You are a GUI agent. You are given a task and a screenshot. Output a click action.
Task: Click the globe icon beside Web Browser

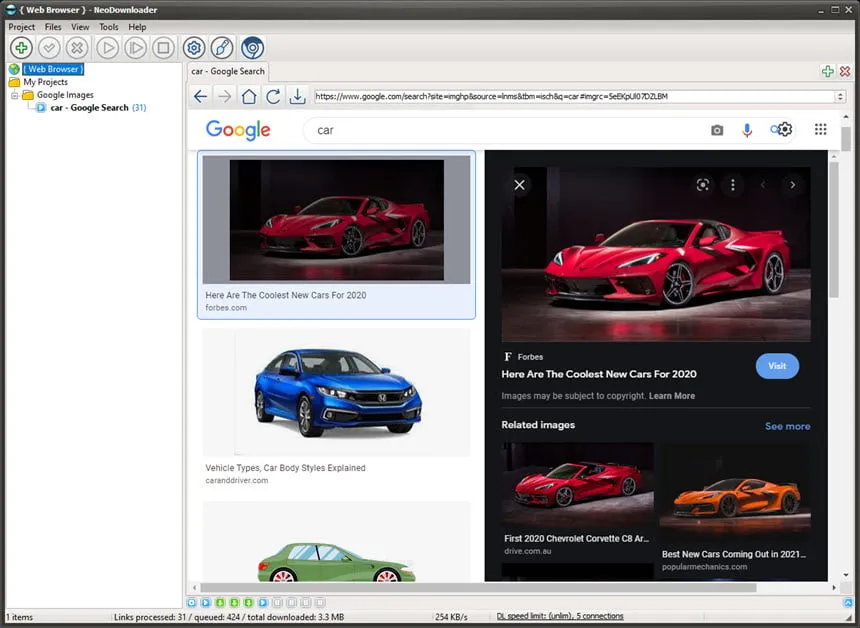tap(14, 69)
